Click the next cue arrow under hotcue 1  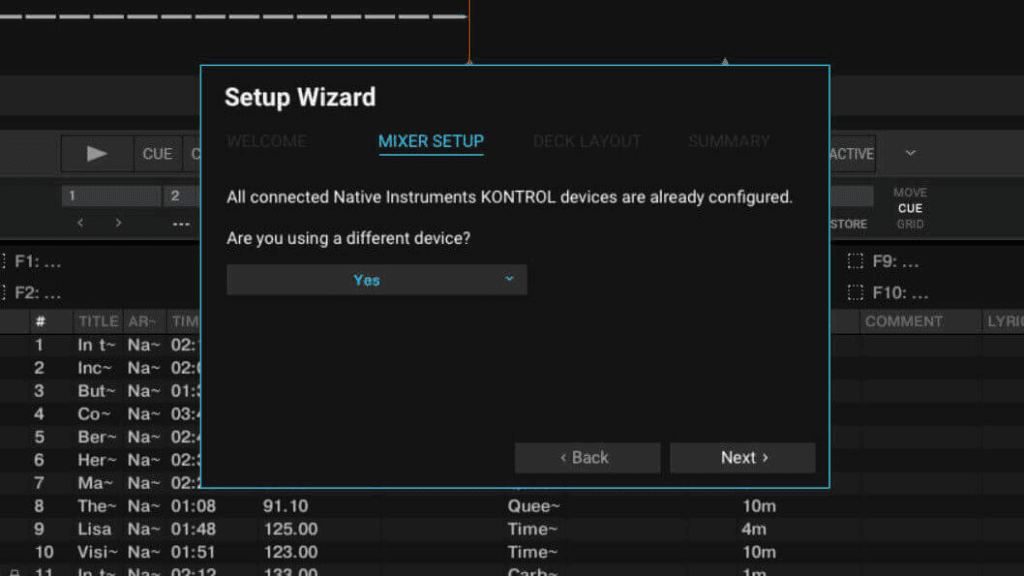tap(118, 223)
